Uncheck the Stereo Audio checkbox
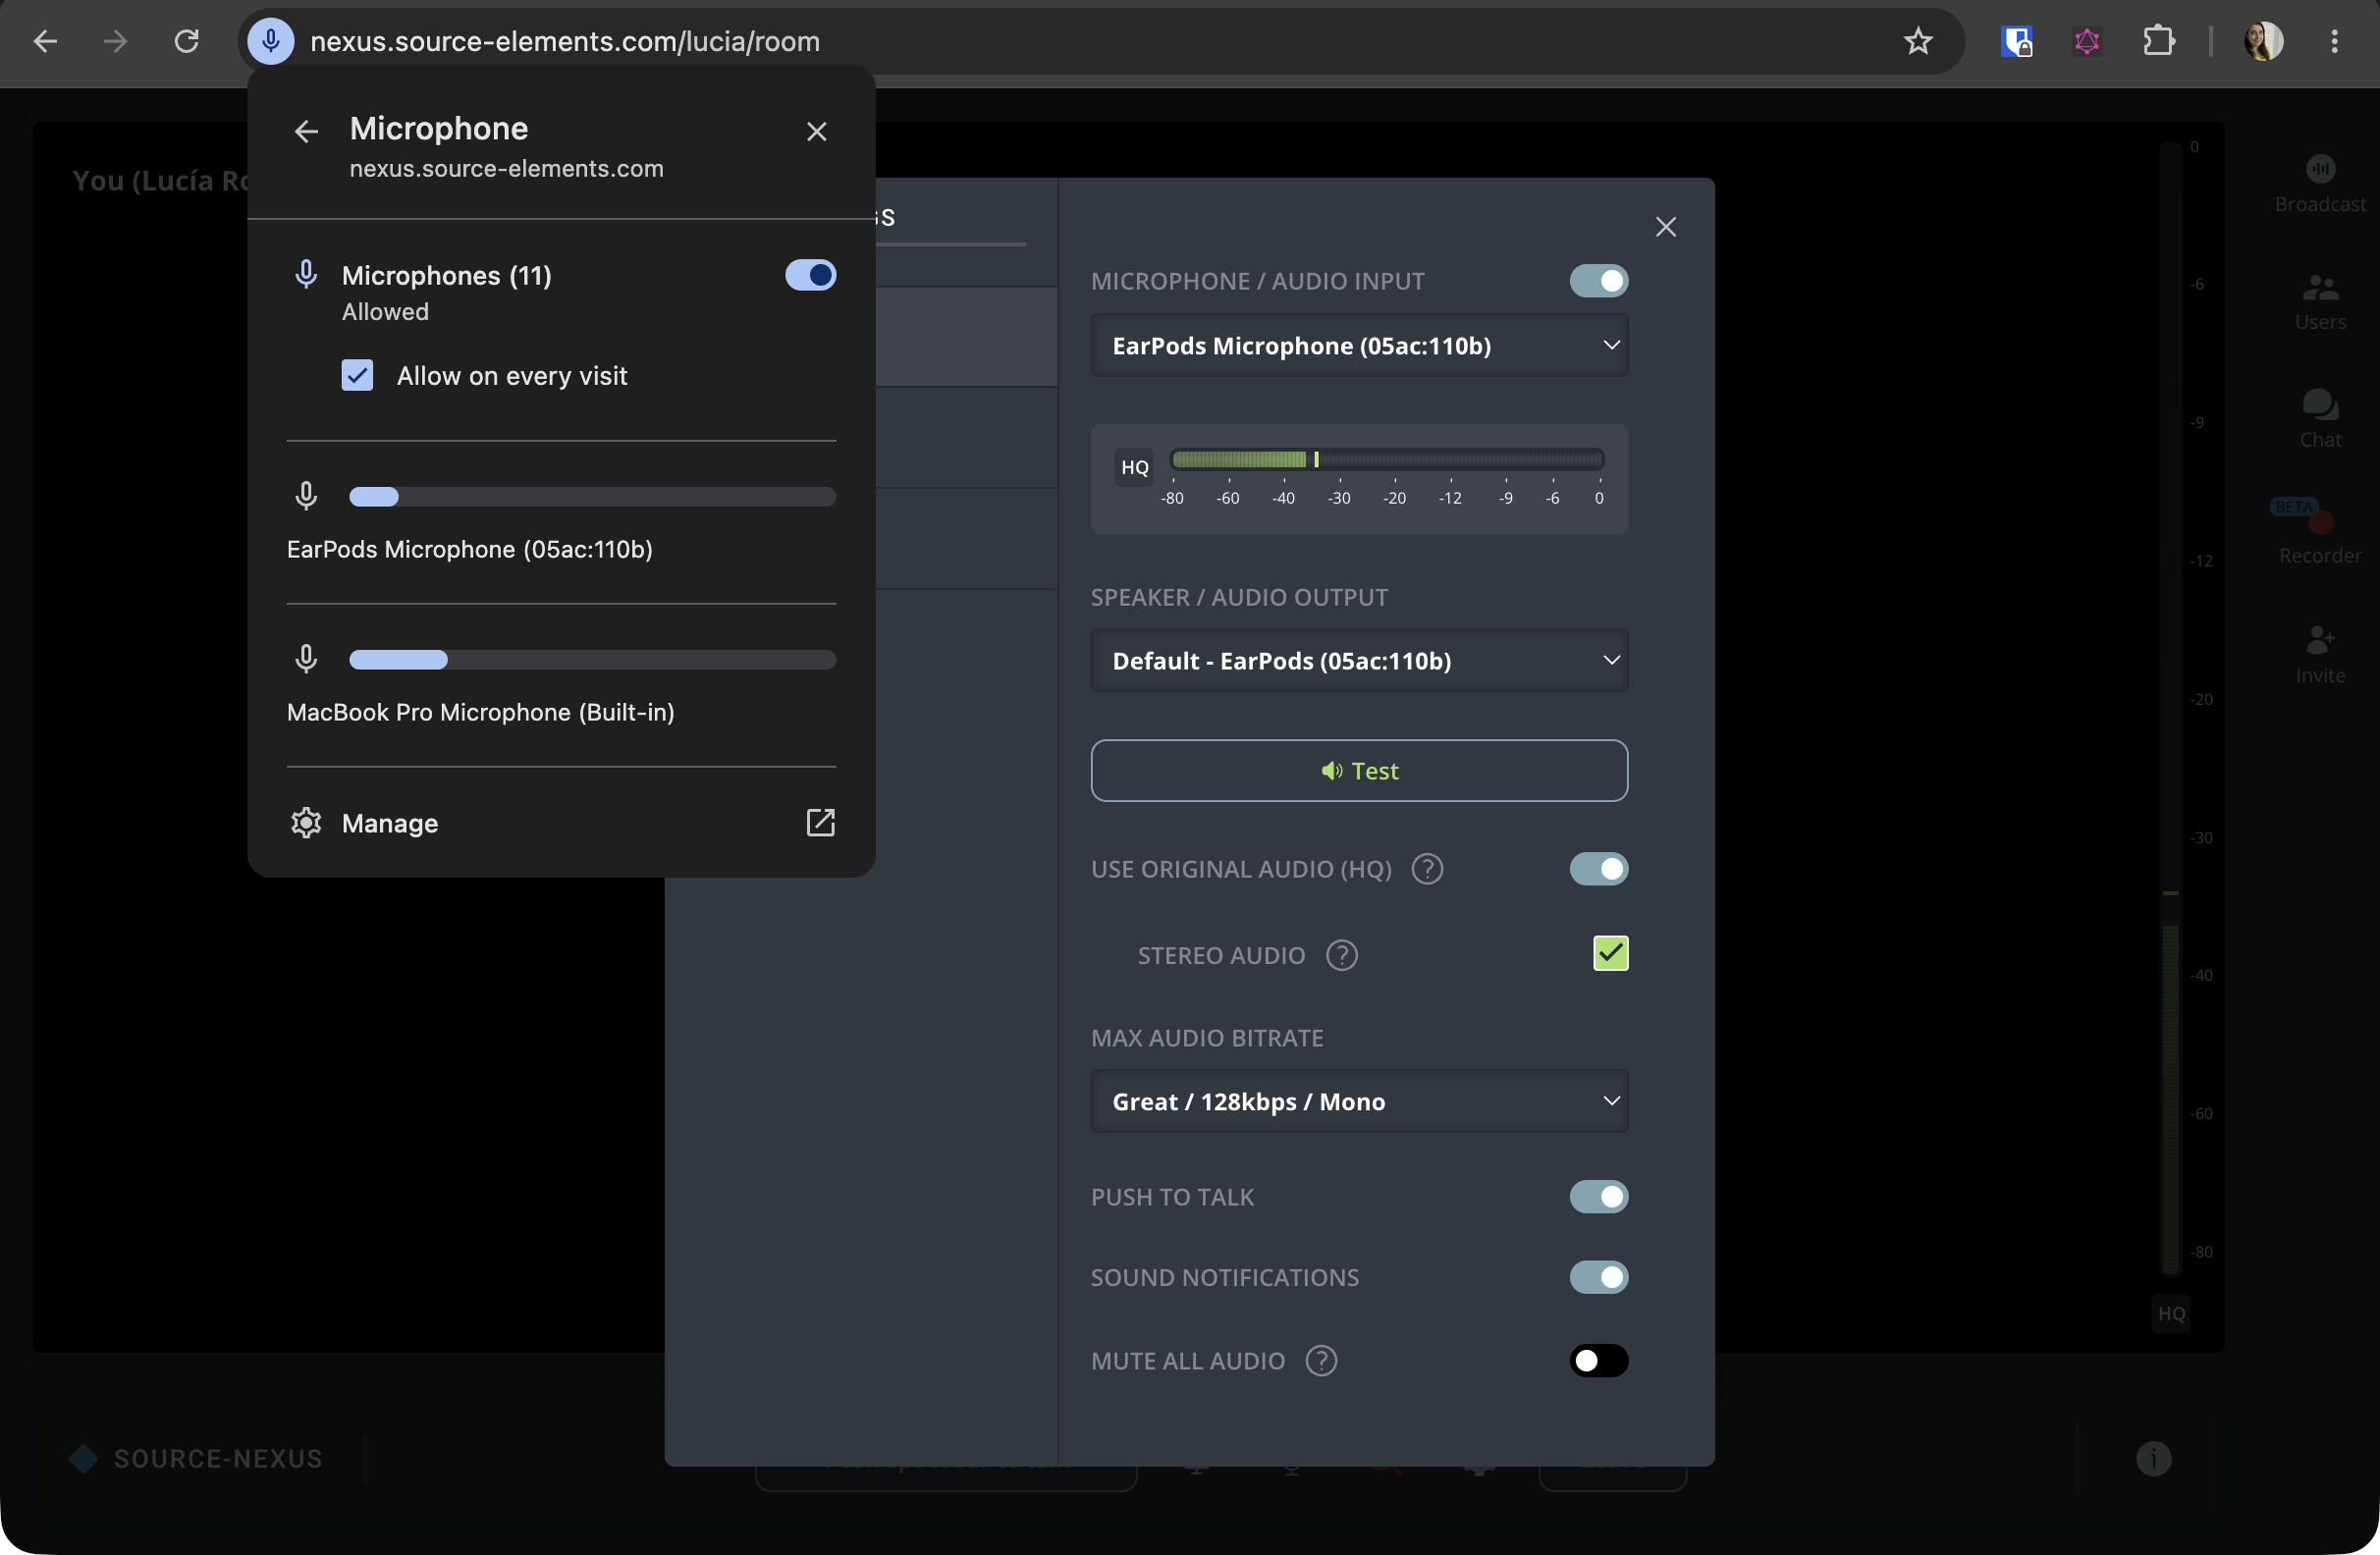The height and width of the screenshot is (1555, 2380). (x=1610, y=953)
